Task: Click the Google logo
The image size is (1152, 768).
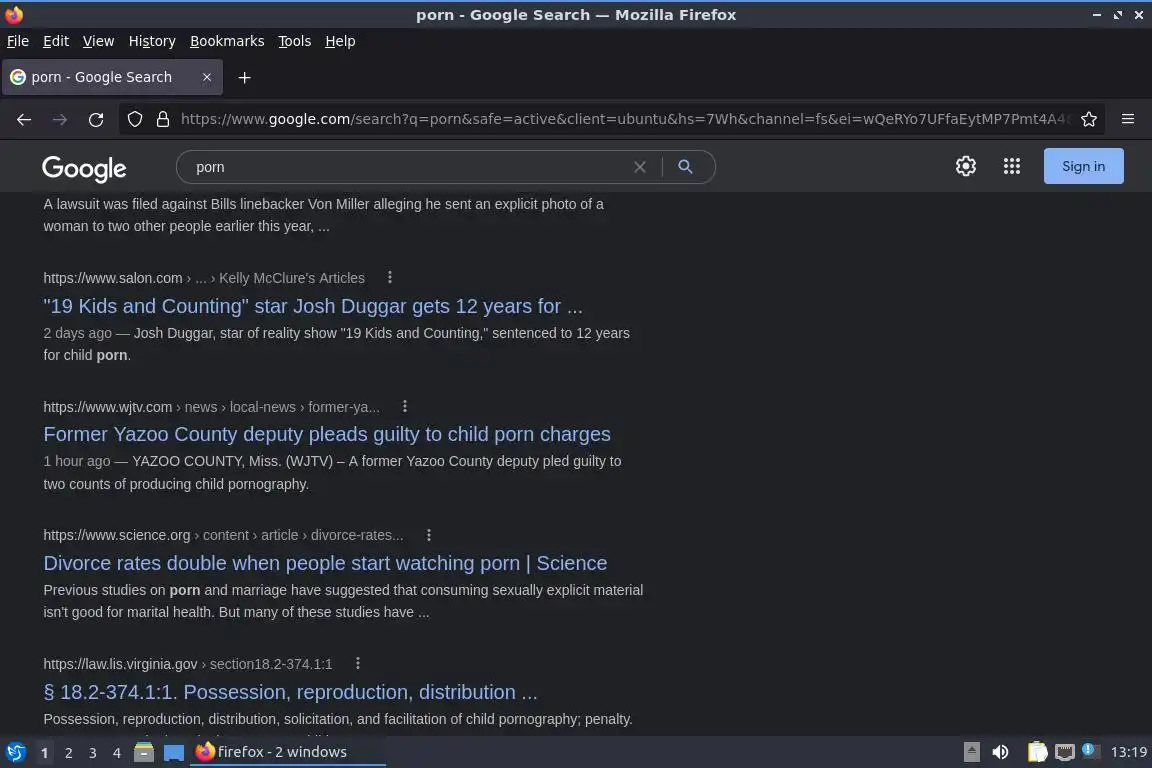Action: 84,168
